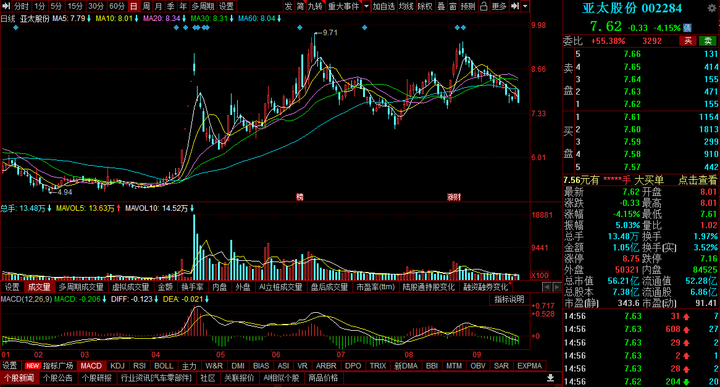The image size is (720, 387).
Task: Open the 指标说明 indicator description button
Action: click(509, 299)
